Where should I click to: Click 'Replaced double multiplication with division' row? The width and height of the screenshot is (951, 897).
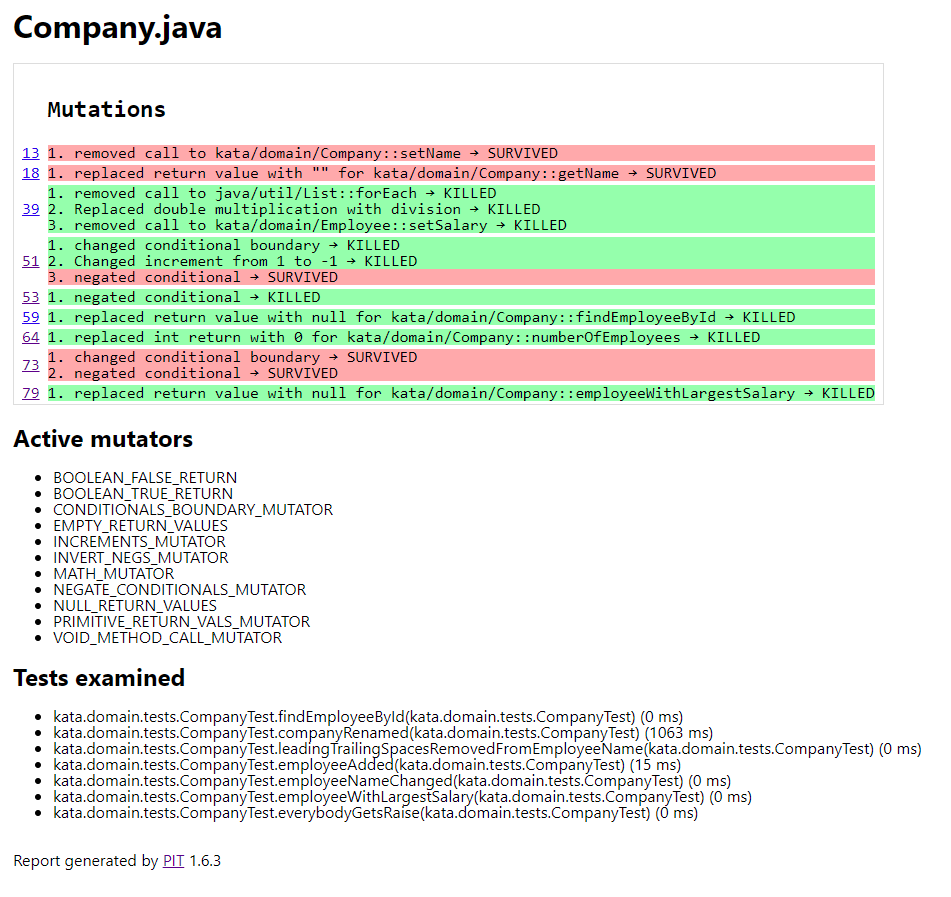461,209
